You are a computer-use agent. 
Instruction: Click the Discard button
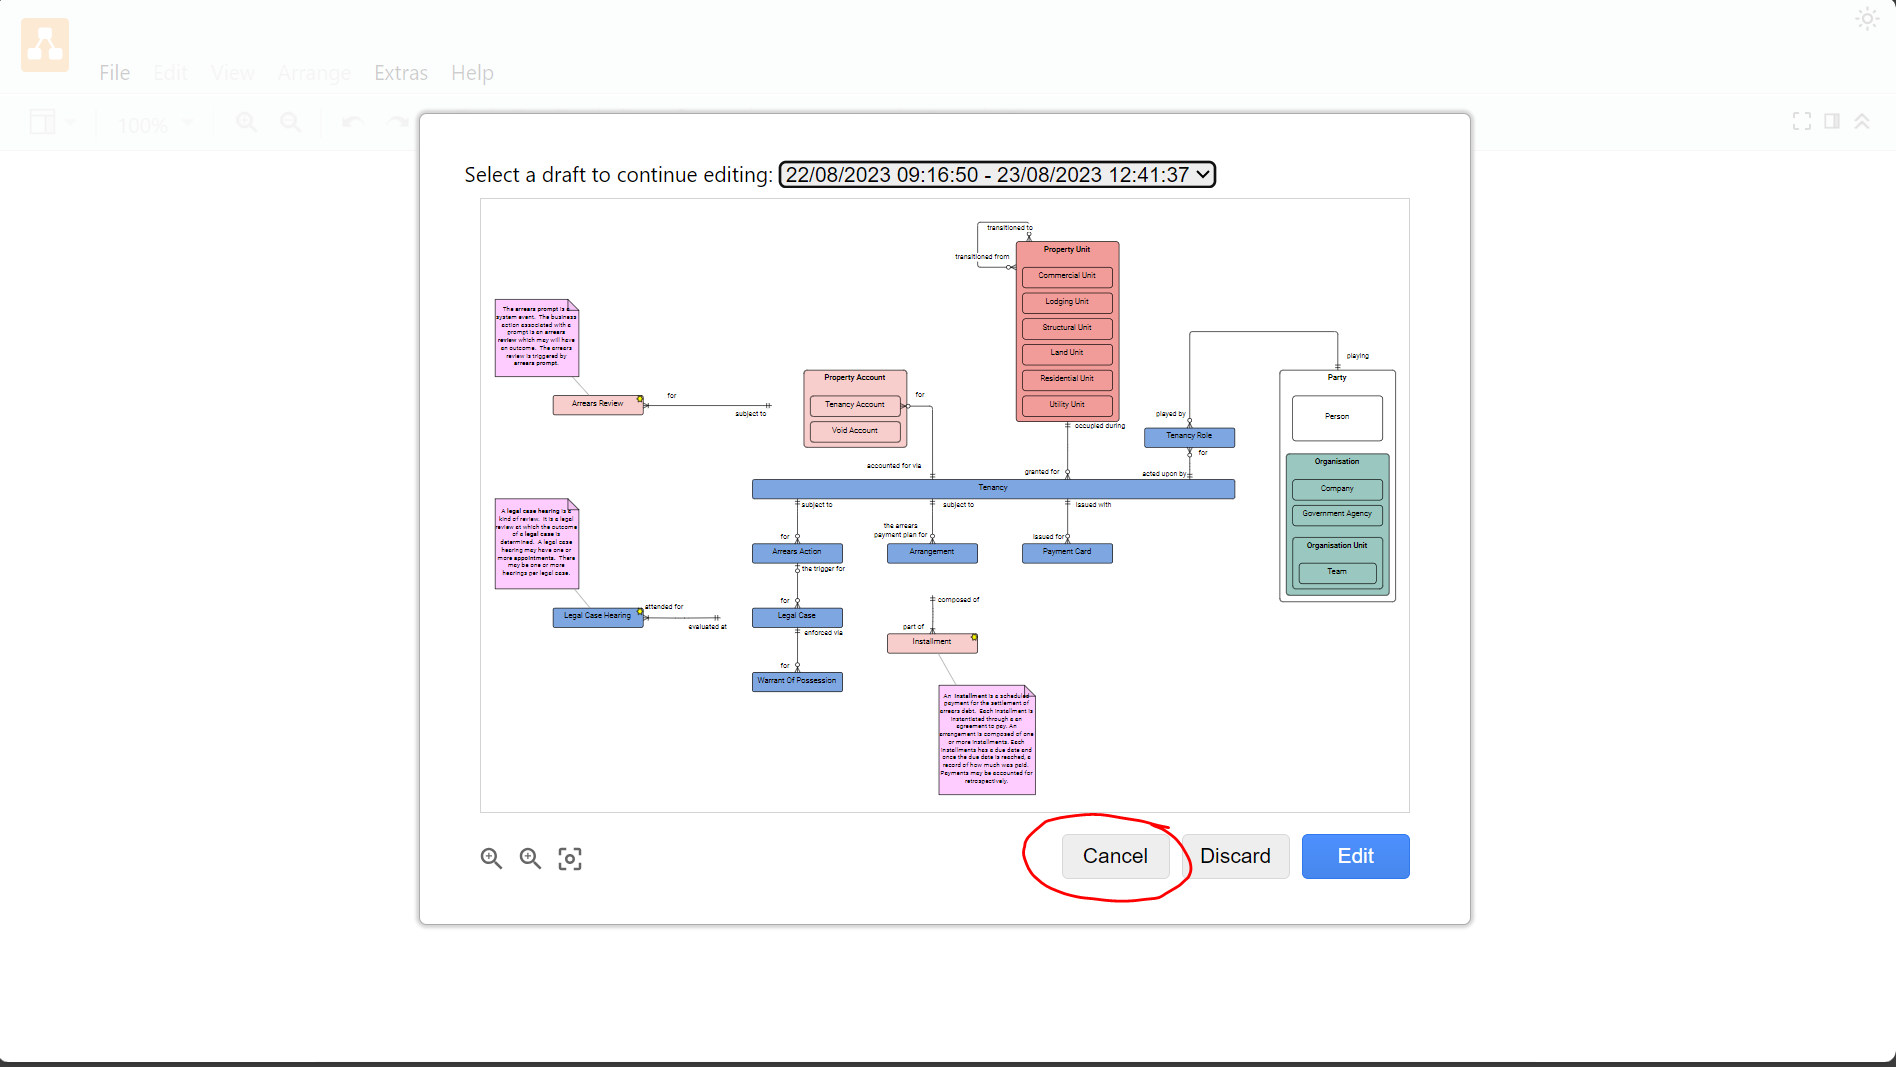pyautogui.click(x=1235, y=856)
